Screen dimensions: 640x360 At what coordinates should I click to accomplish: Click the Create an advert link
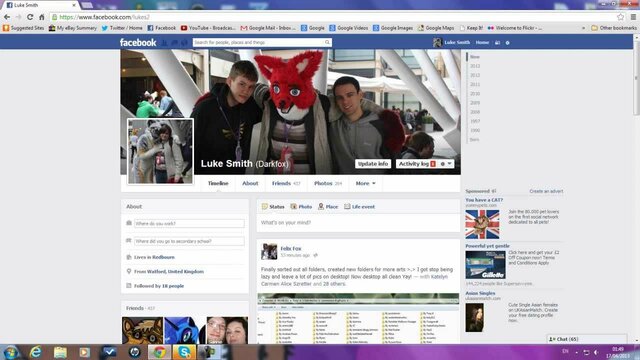point(546,191)
